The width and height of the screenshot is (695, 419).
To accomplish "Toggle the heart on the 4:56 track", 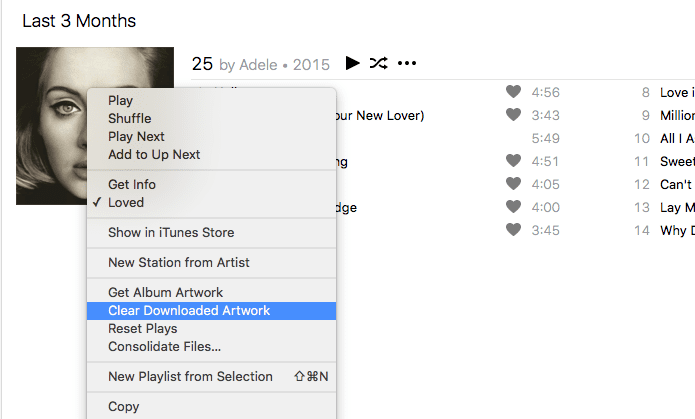I will [513, 92].
